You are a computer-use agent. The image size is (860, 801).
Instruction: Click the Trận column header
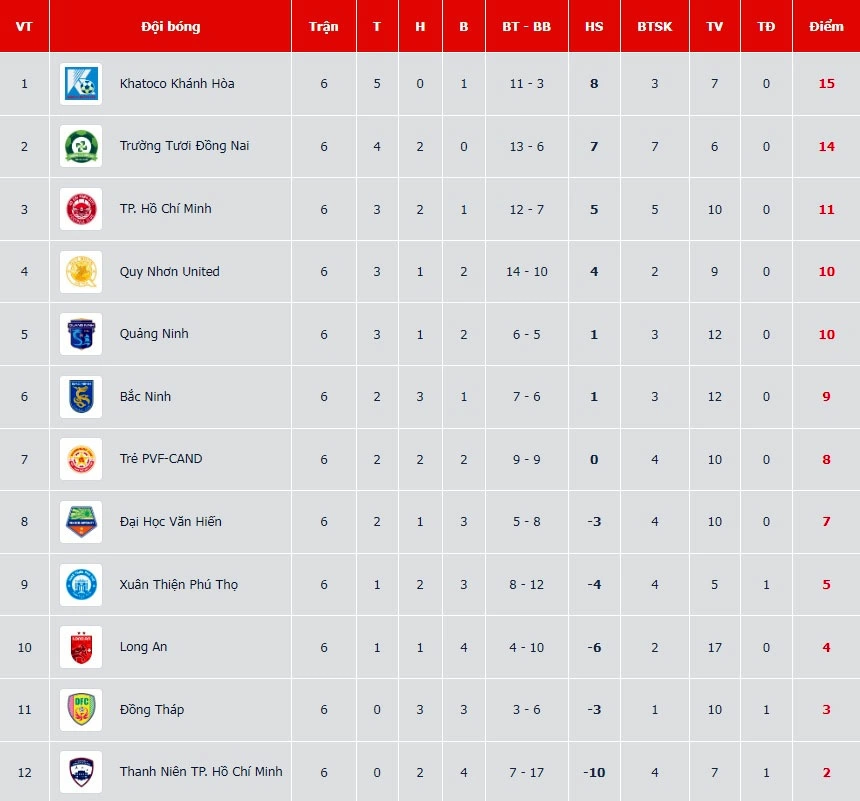click(324, 26)
